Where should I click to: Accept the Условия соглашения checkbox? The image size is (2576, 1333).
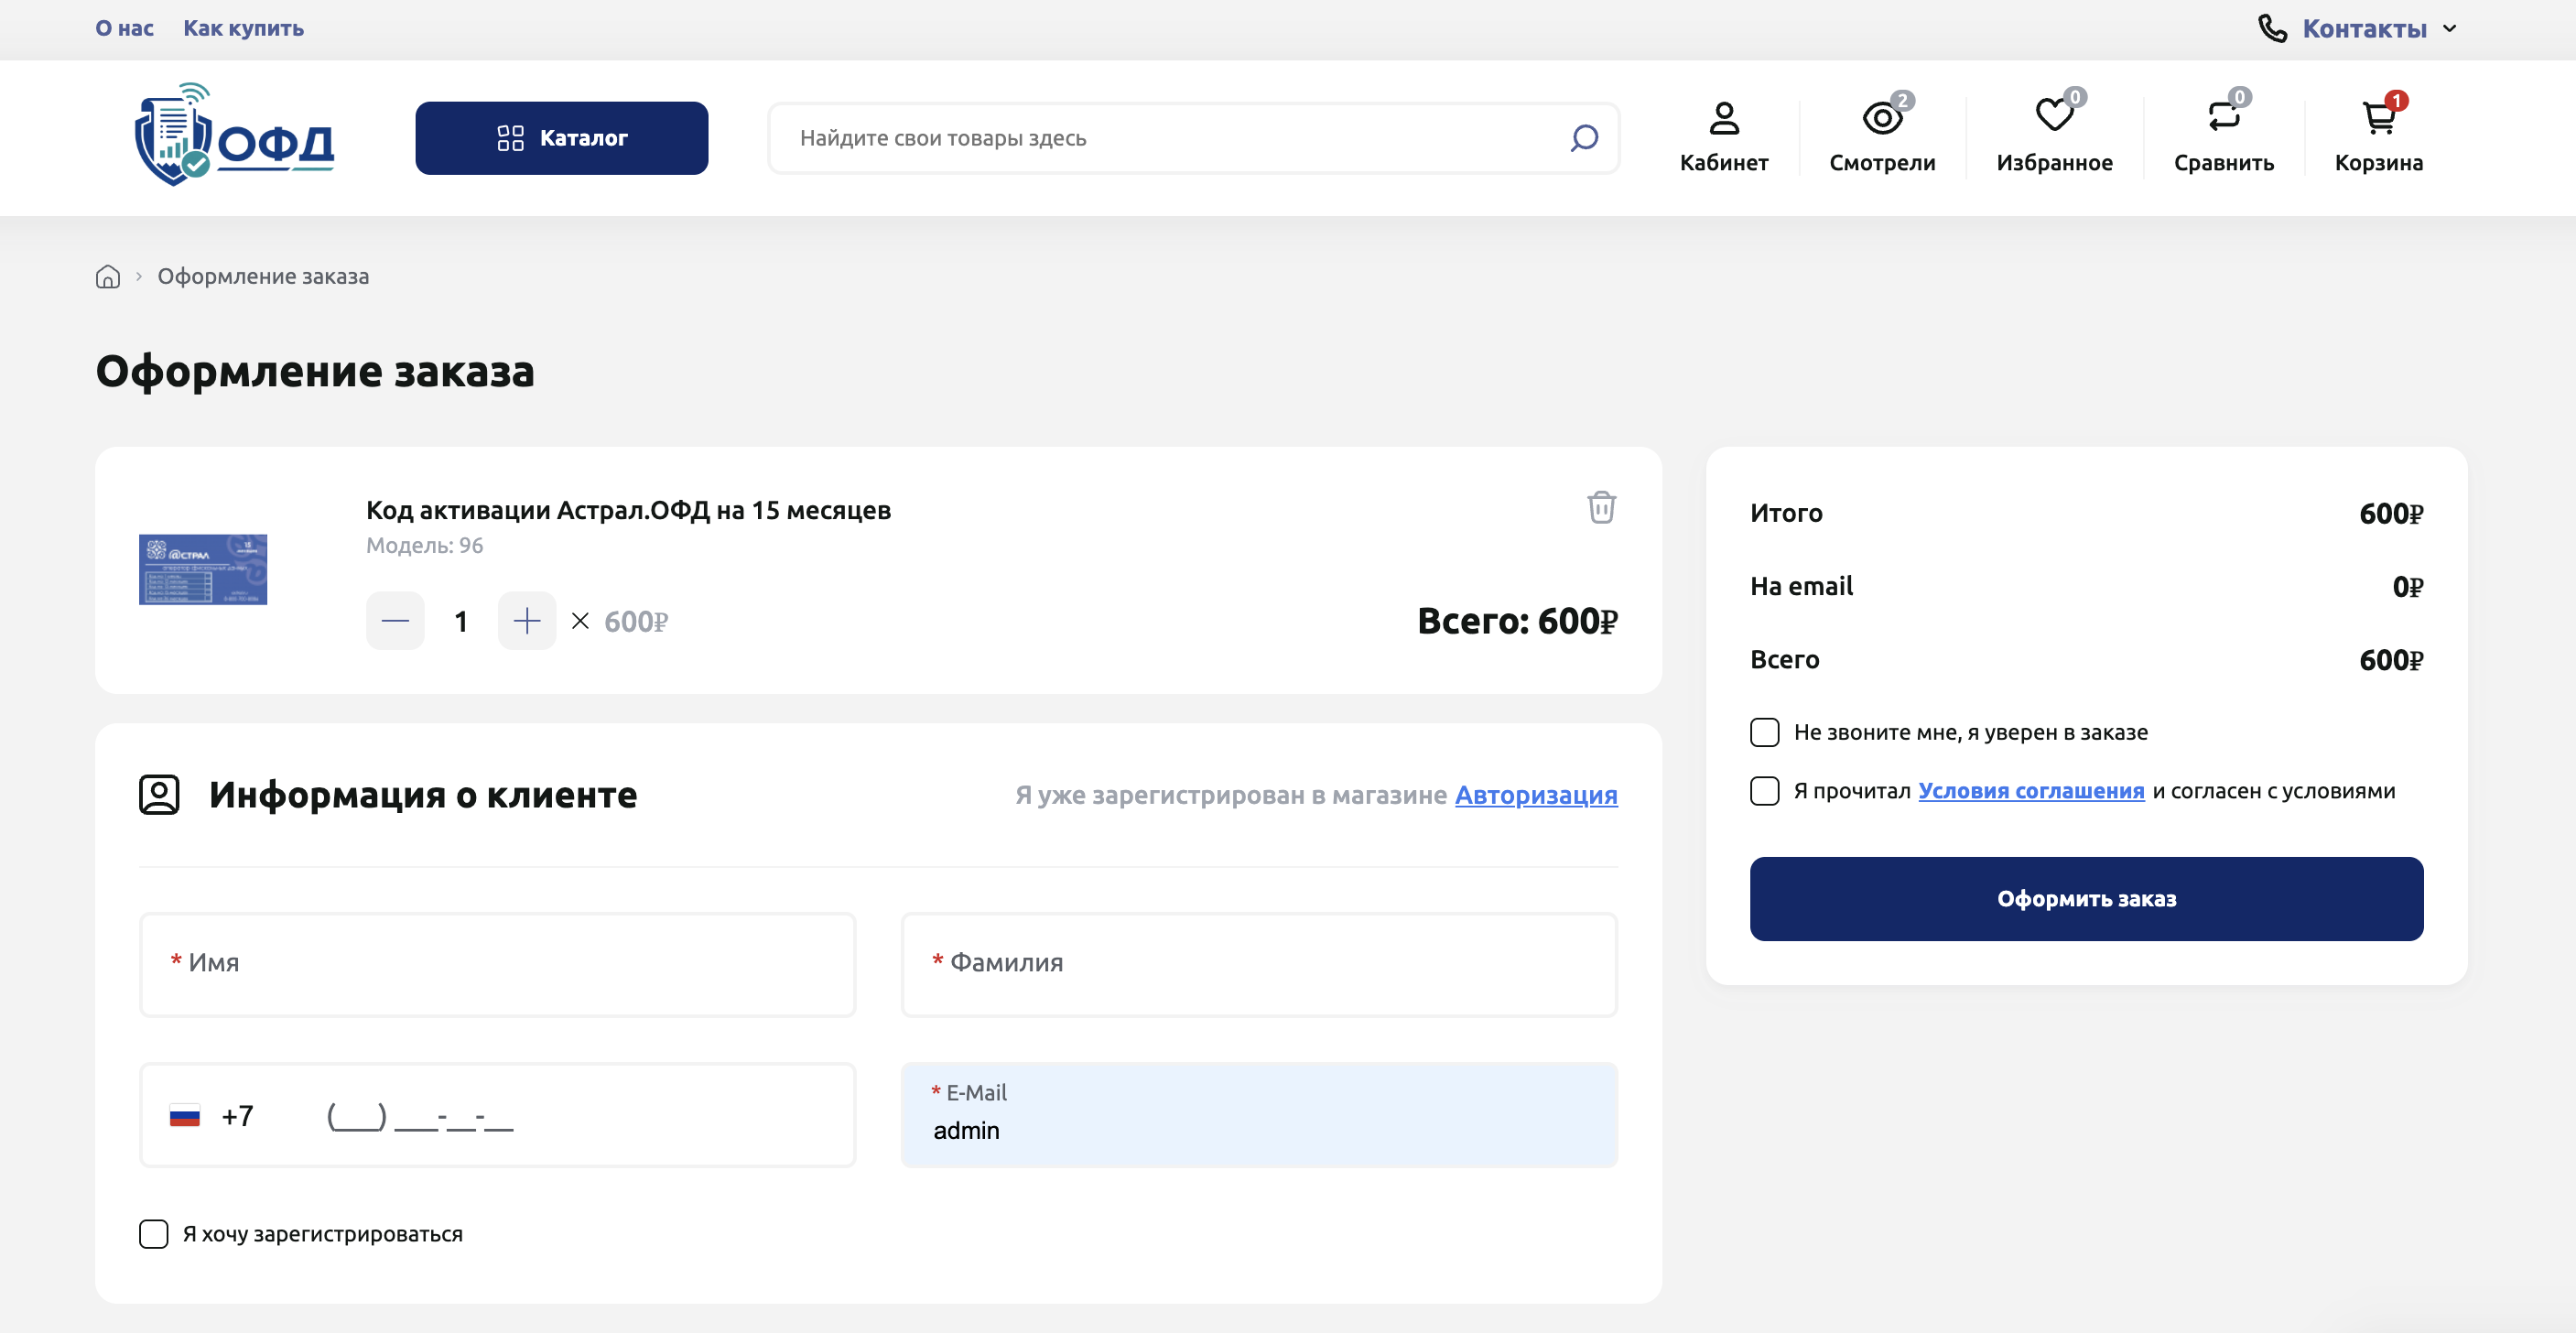[1765, 791]
